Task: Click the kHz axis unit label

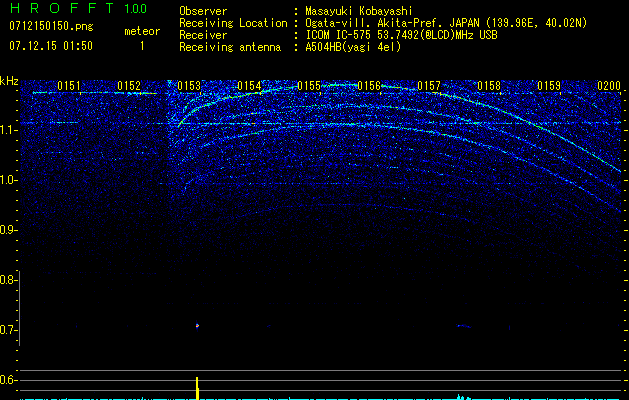Action: click(9, 81)
